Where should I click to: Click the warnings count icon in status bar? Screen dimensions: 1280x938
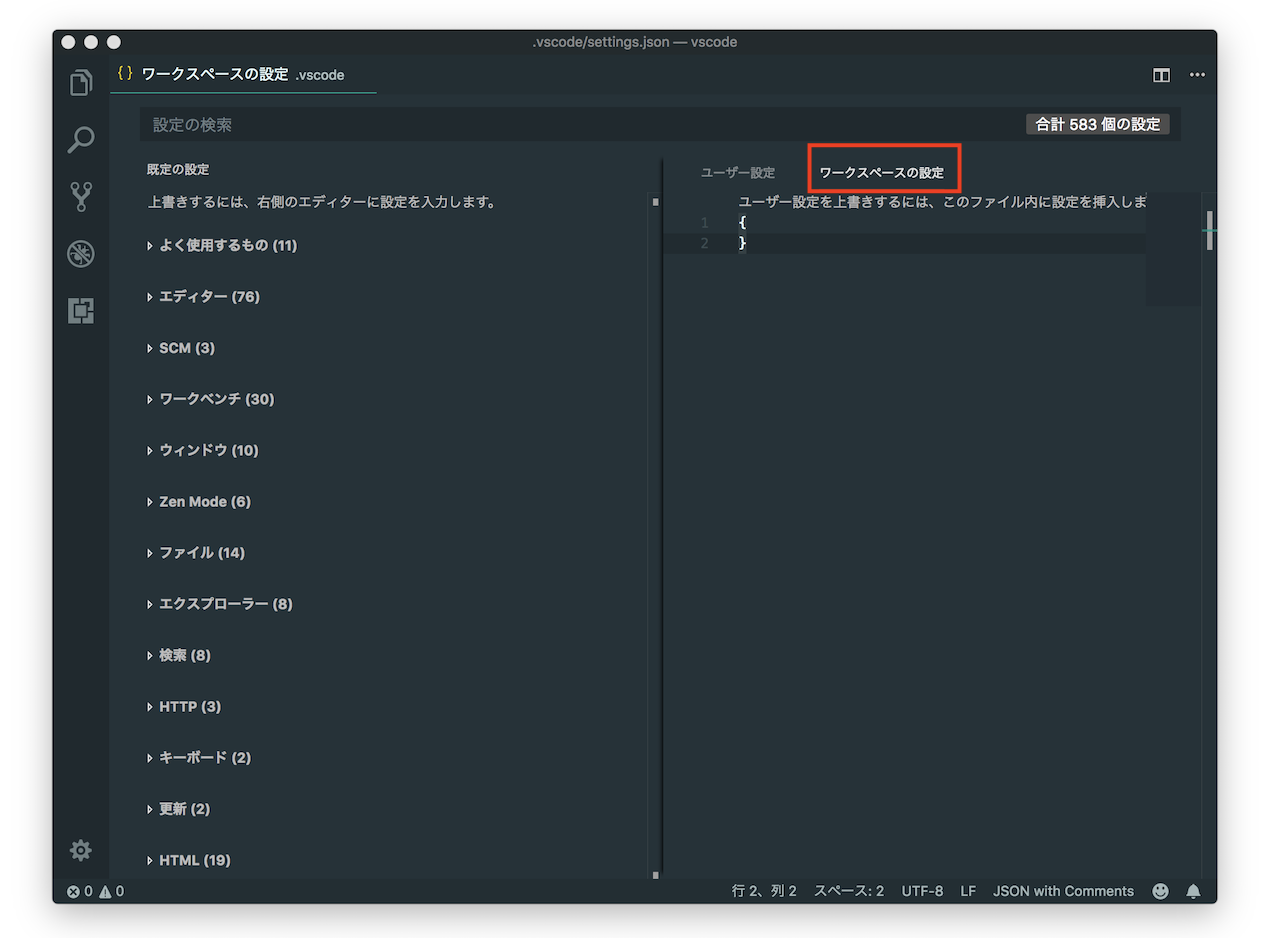105,891
